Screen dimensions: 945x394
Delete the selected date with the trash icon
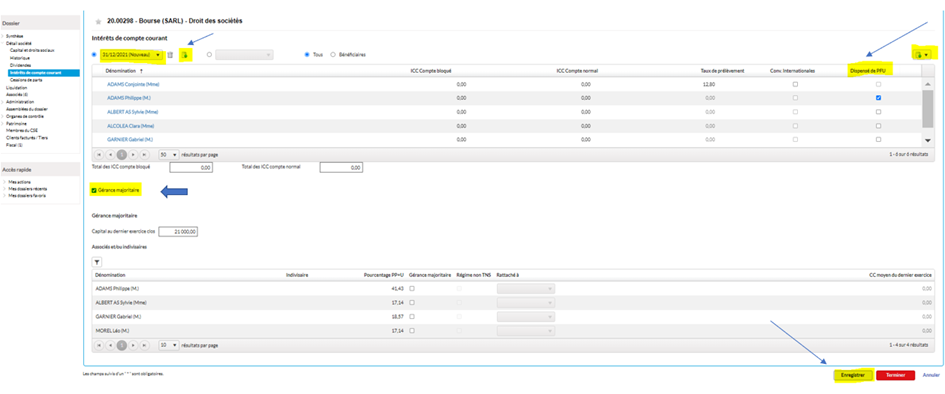171,55
